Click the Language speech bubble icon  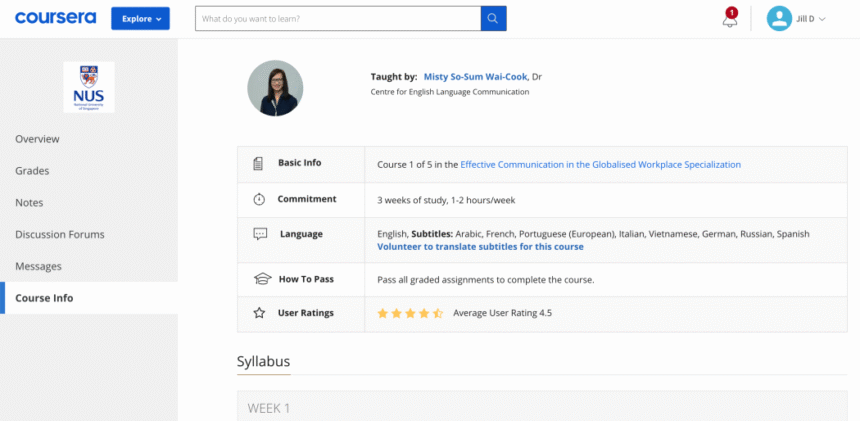click(x=260, y=234)
